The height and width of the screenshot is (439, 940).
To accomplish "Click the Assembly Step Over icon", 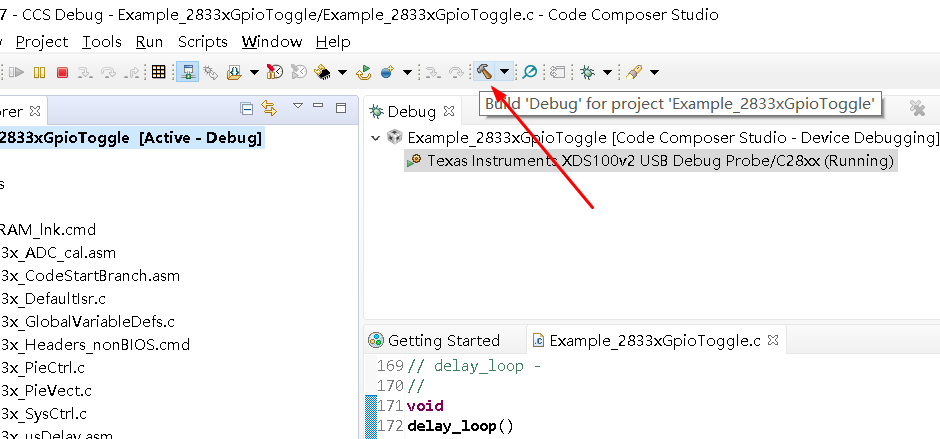I will 456,73.
